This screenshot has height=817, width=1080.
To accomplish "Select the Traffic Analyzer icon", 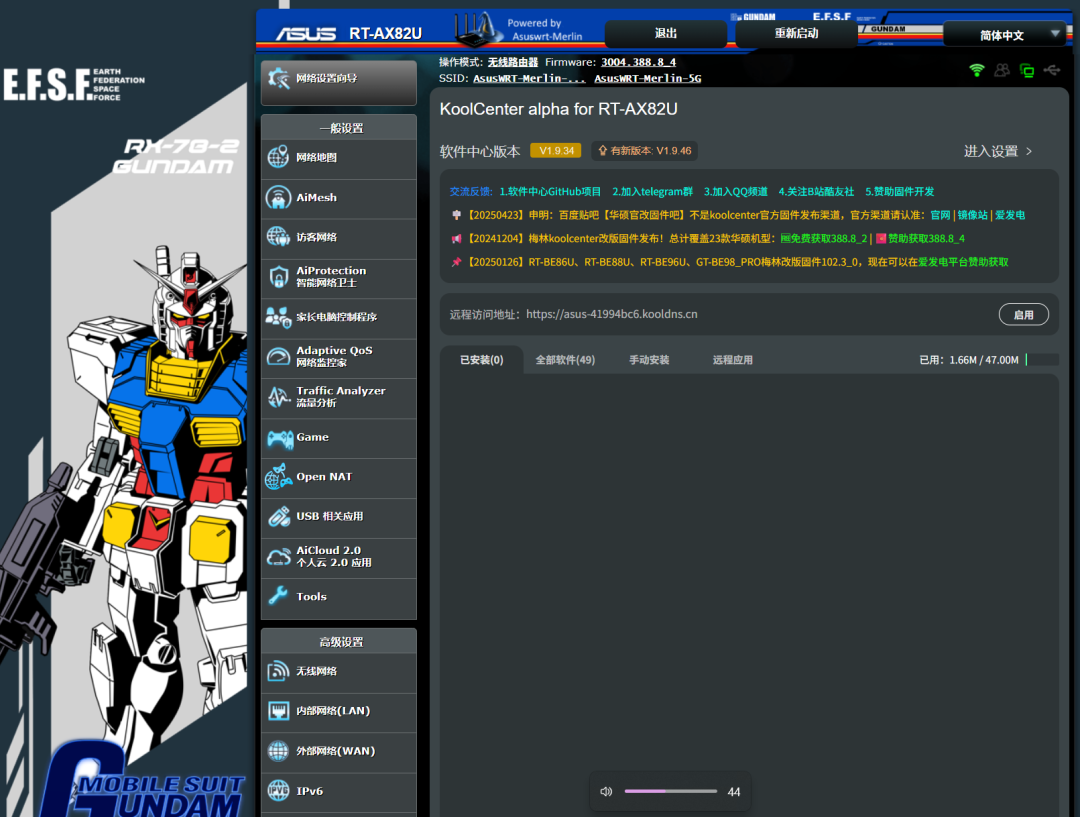I will [278, 397].
